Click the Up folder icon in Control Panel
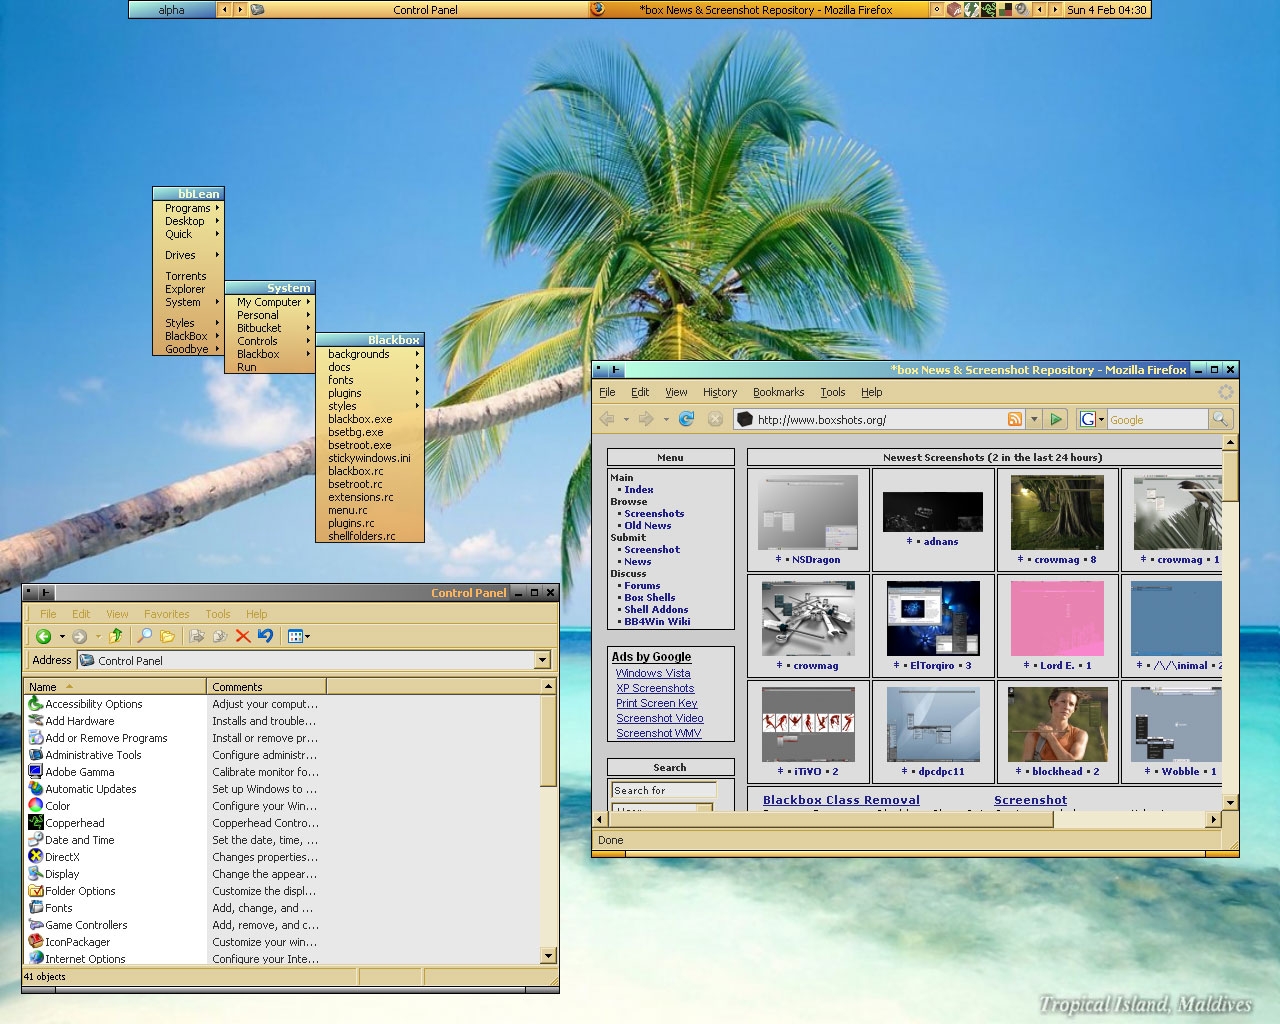Viewport: 1280px width, 1024px height. (116, 635)
